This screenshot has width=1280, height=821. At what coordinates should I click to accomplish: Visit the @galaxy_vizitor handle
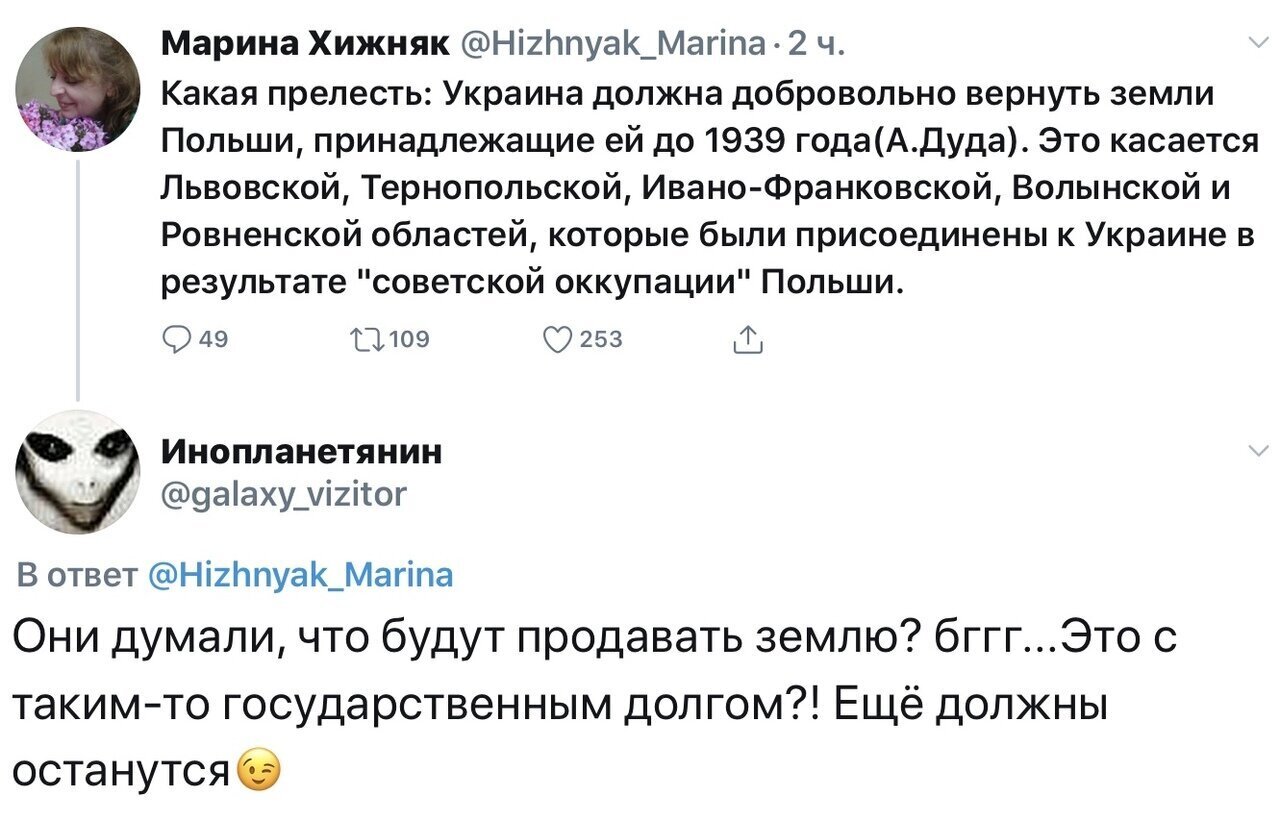(283, 492)
